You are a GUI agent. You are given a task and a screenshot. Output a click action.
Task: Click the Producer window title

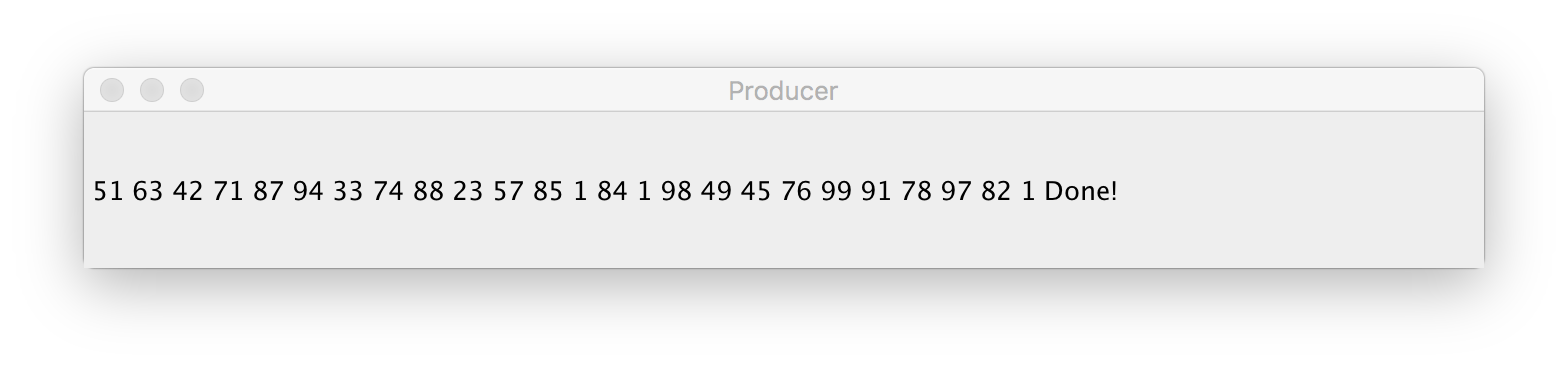point(783,91)
